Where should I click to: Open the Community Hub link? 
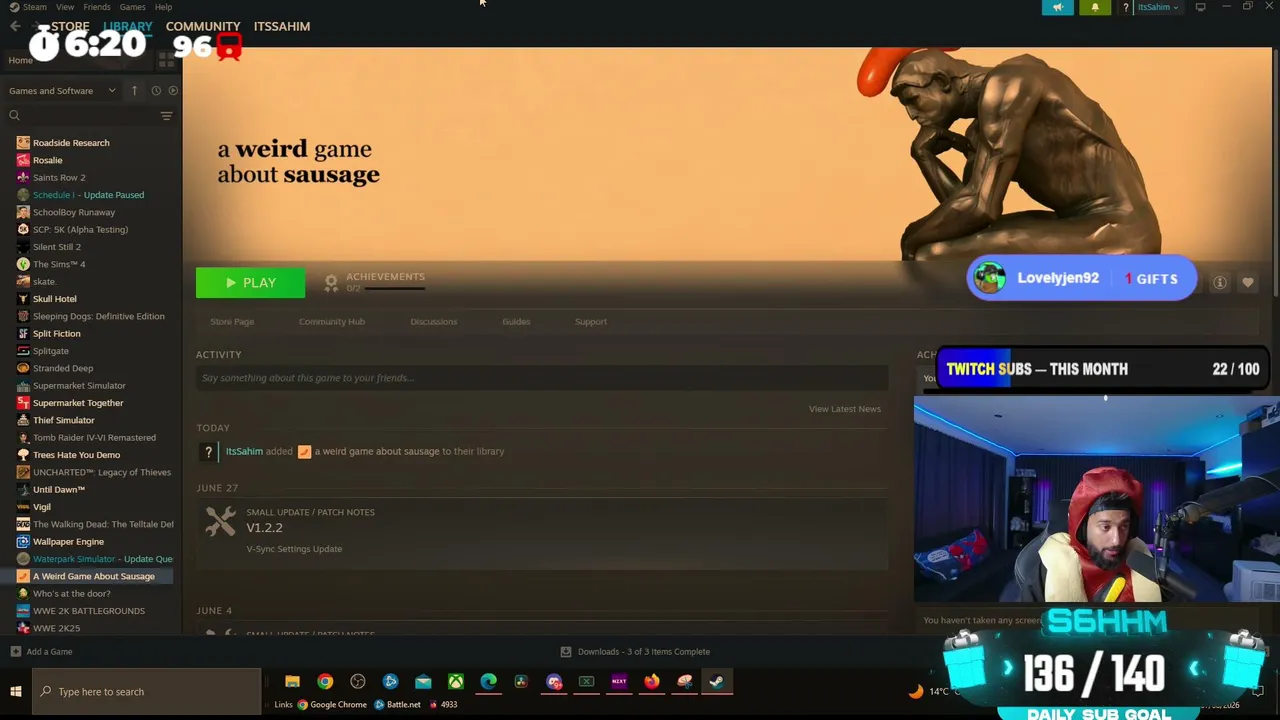332,322
